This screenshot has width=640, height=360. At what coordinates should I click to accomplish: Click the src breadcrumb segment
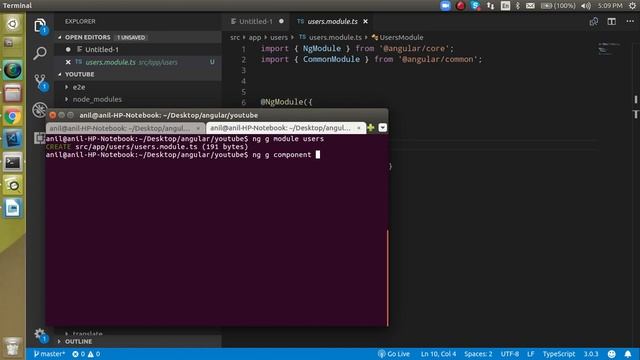(x=235, y=37)
